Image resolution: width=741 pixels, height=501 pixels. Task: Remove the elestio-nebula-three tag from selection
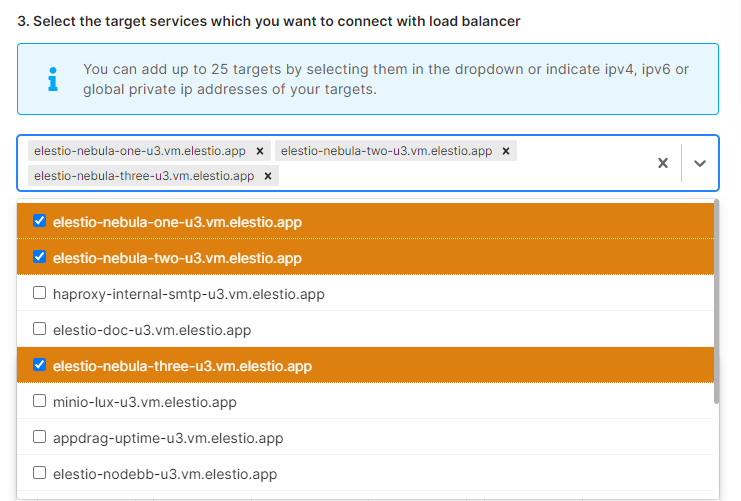click(x=268, y=176)
